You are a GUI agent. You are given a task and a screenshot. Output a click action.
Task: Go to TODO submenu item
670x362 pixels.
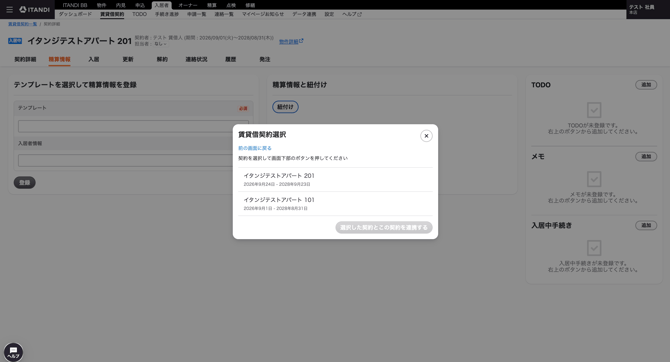[139, 14]
